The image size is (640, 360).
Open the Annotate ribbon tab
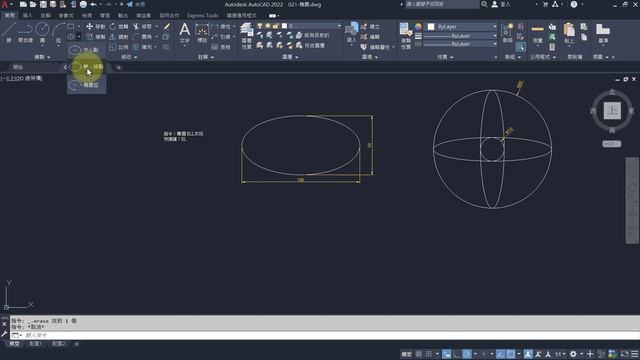[46, 16]
